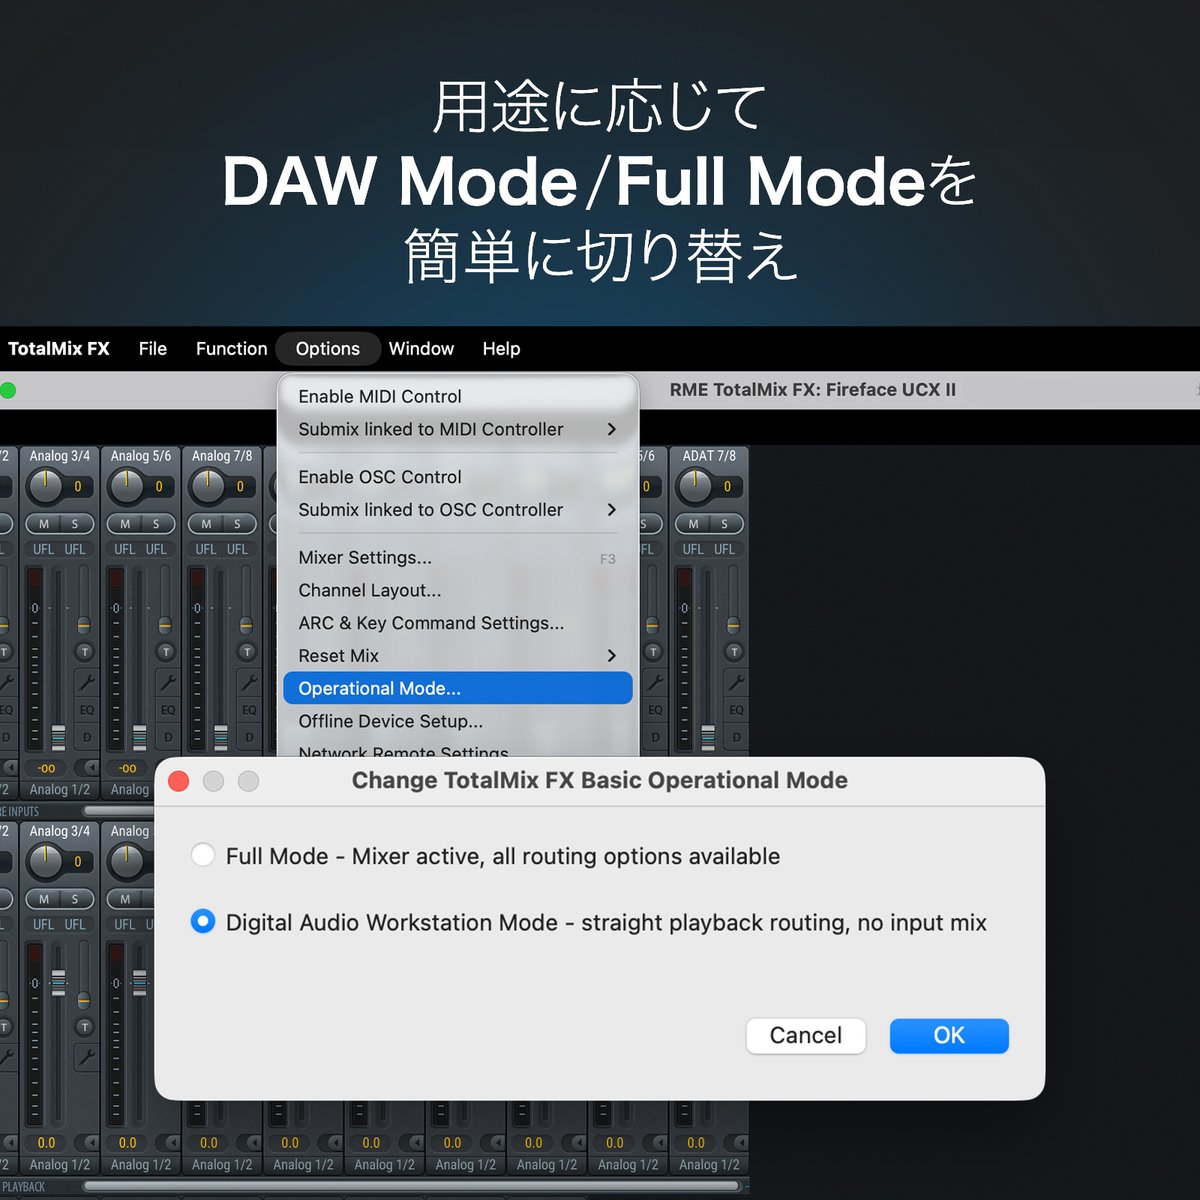Choose Enable OSC Control menu item
Viewport: 1200px width, 1200px height.
458,477
